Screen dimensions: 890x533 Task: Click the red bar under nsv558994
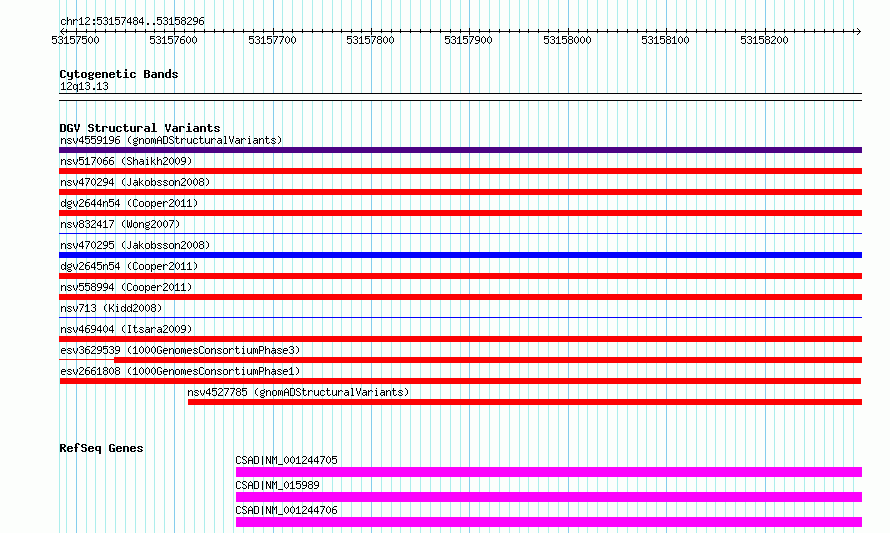[460, 297]
